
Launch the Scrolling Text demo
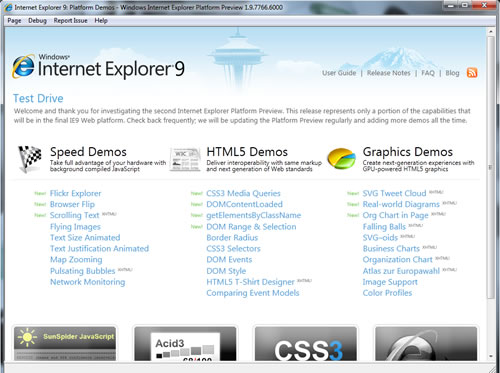pos(75,215)
